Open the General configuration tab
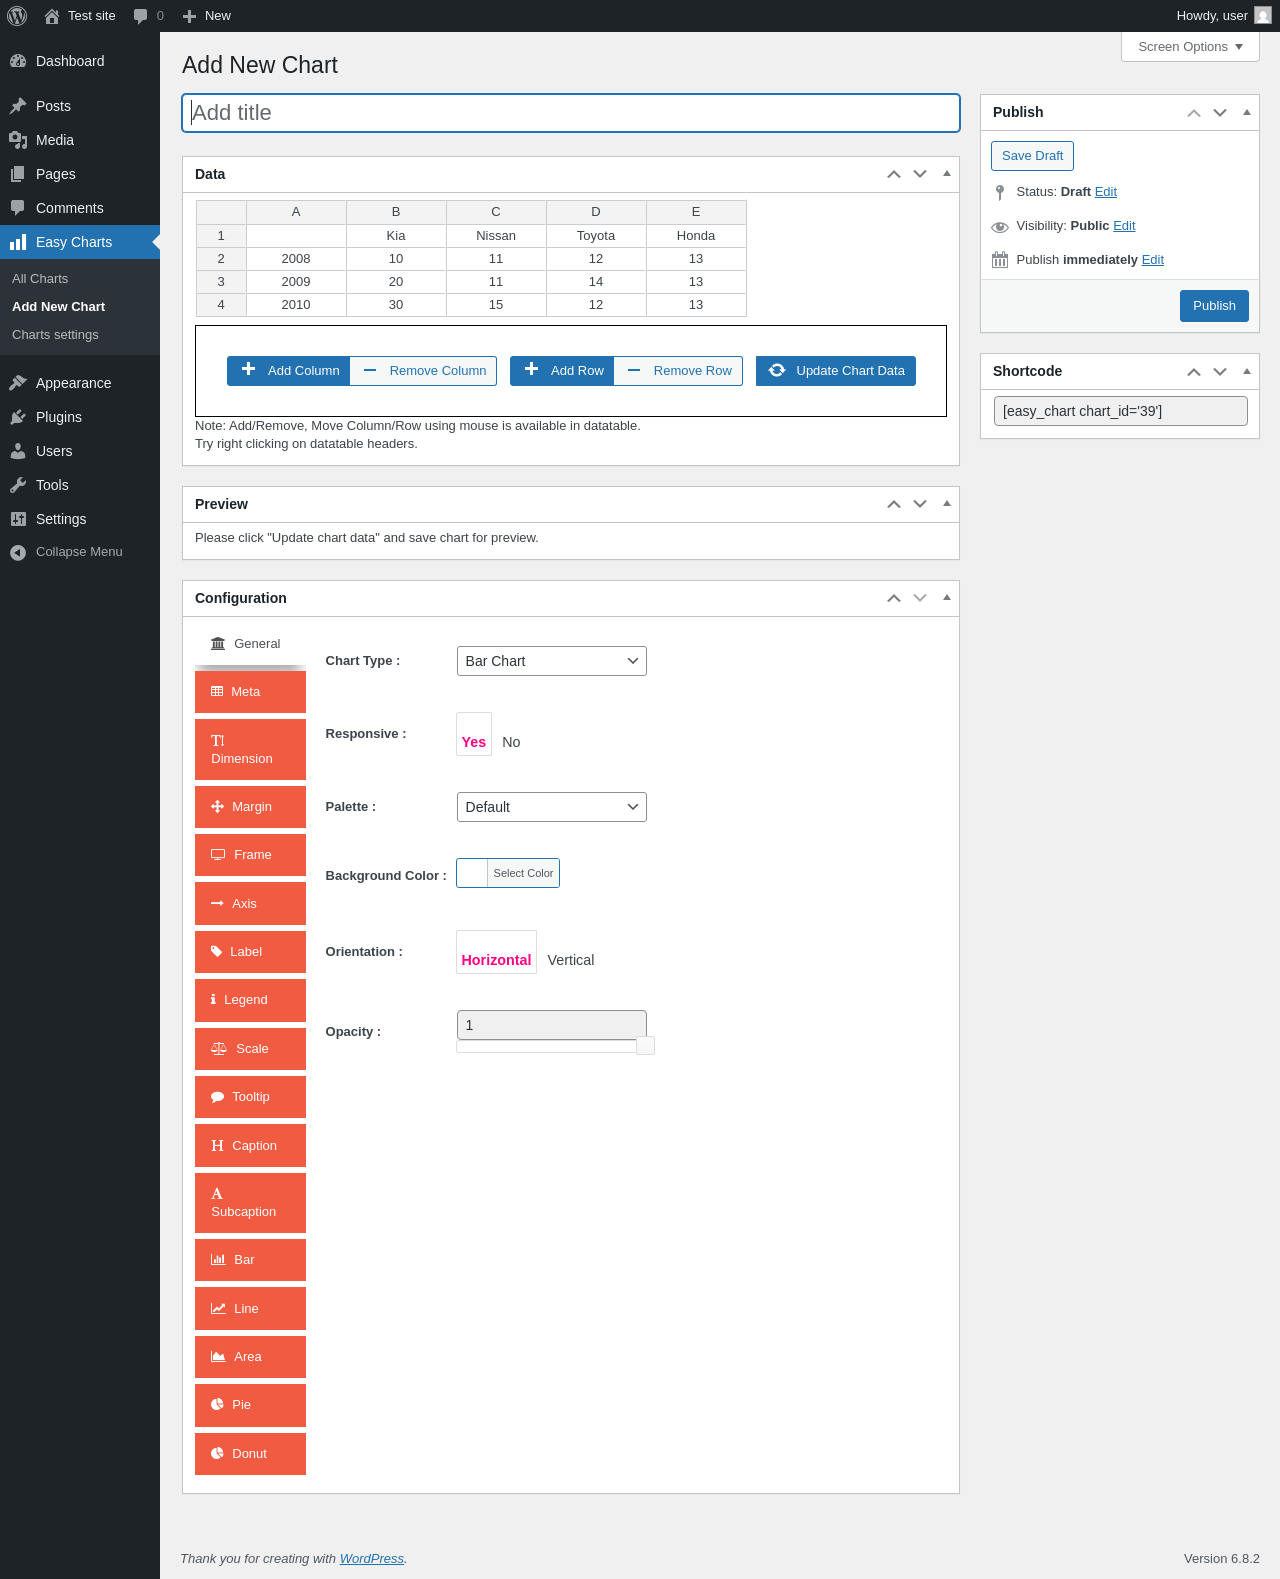The width and height of the screenshot is (1280, 1579). (250, 644)
